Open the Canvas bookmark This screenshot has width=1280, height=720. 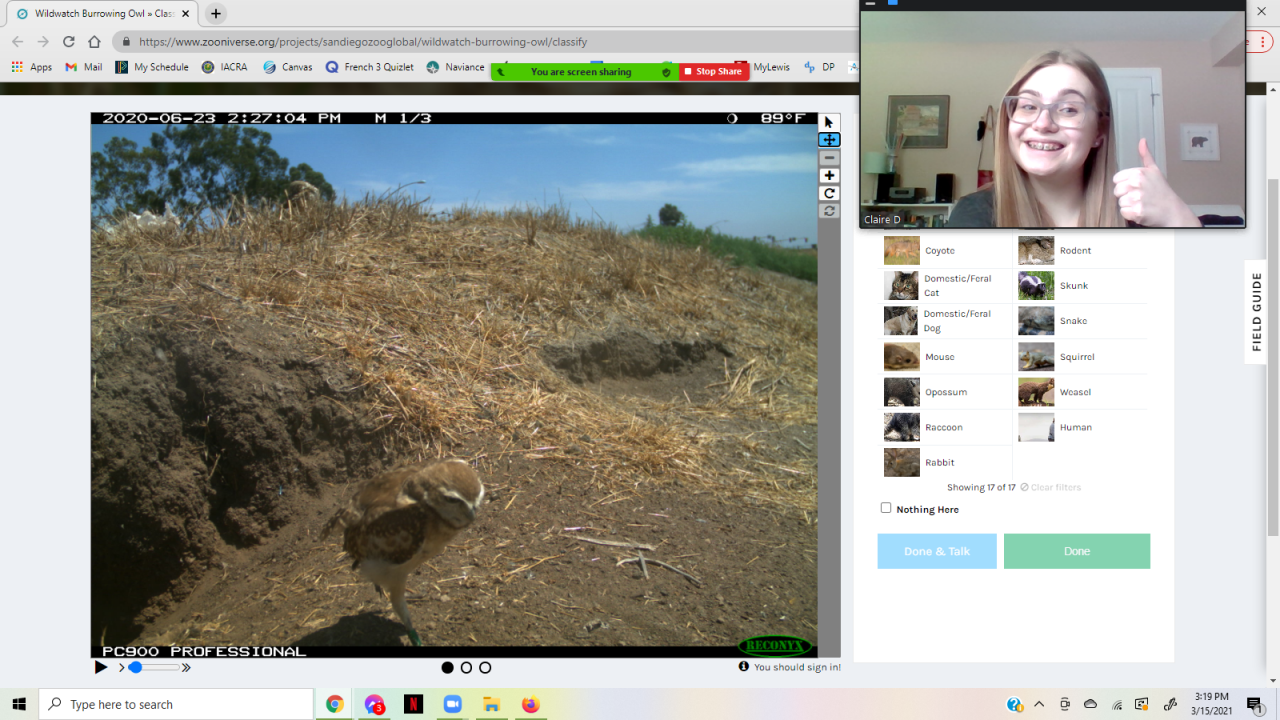(x=288, y=67)
